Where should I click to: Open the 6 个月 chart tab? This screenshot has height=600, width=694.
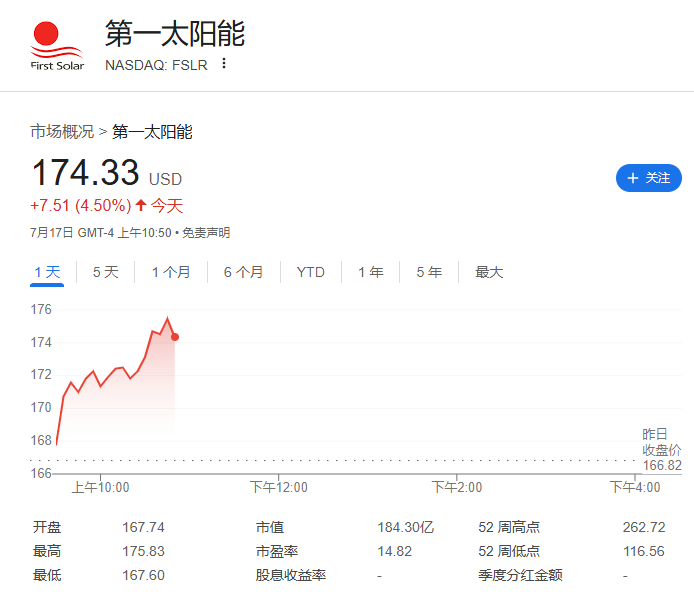point(243,272)
